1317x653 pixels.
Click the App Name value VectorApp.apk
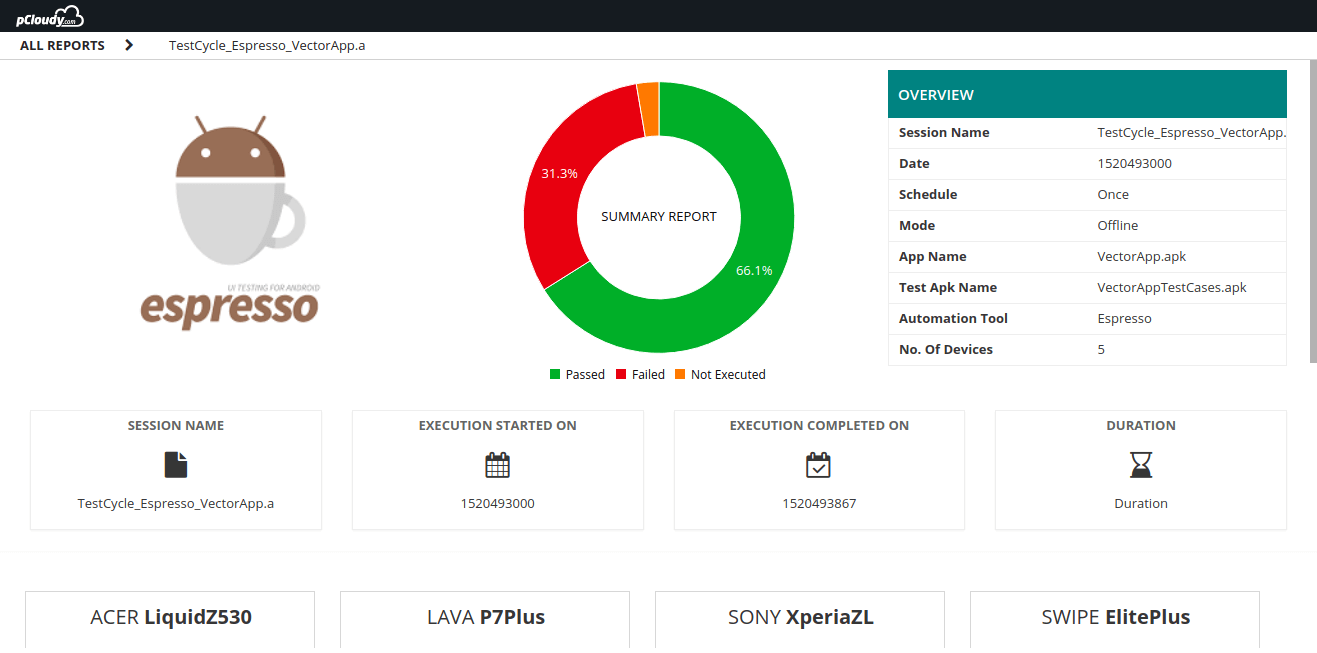(x=1141, y=256)
